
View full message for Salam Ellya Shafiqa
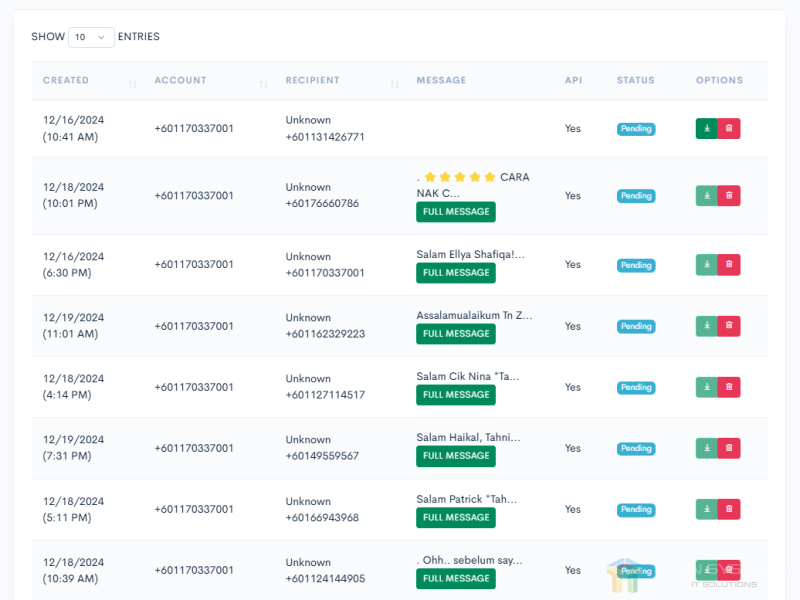(456, 272)
